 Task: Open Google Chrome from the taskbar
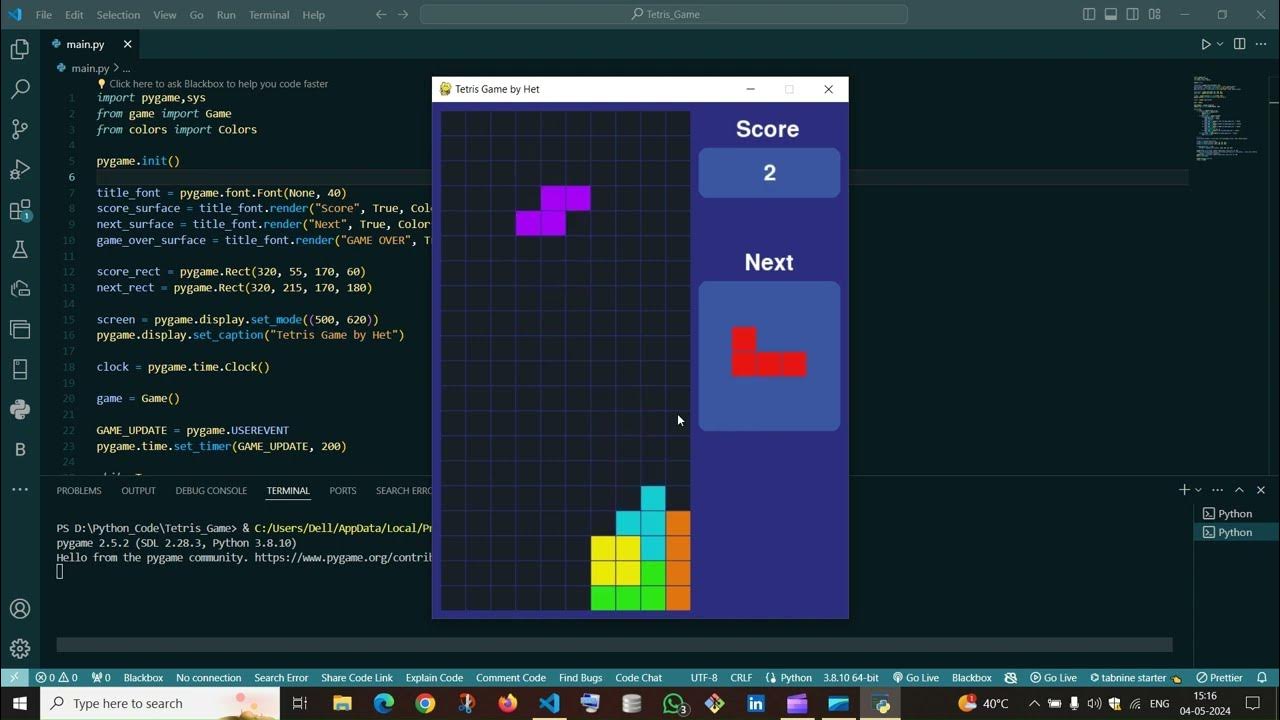pyautogui.click(x=425, y=704)
